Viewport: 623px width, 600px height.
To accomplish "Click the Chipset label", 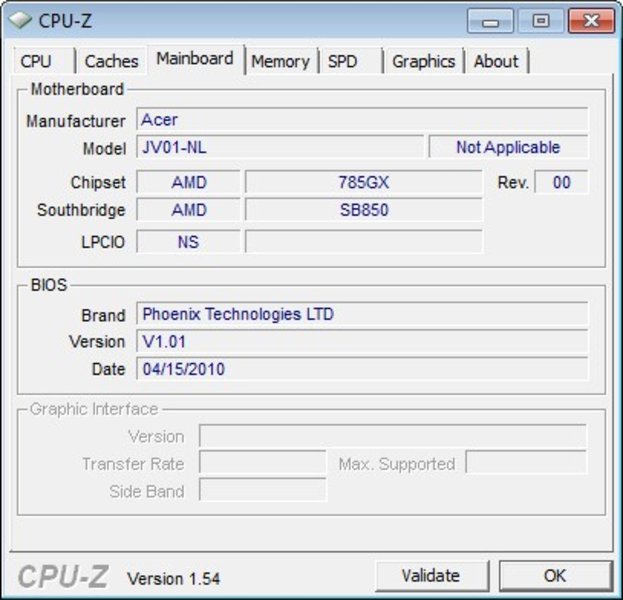I will coord(98,183).
